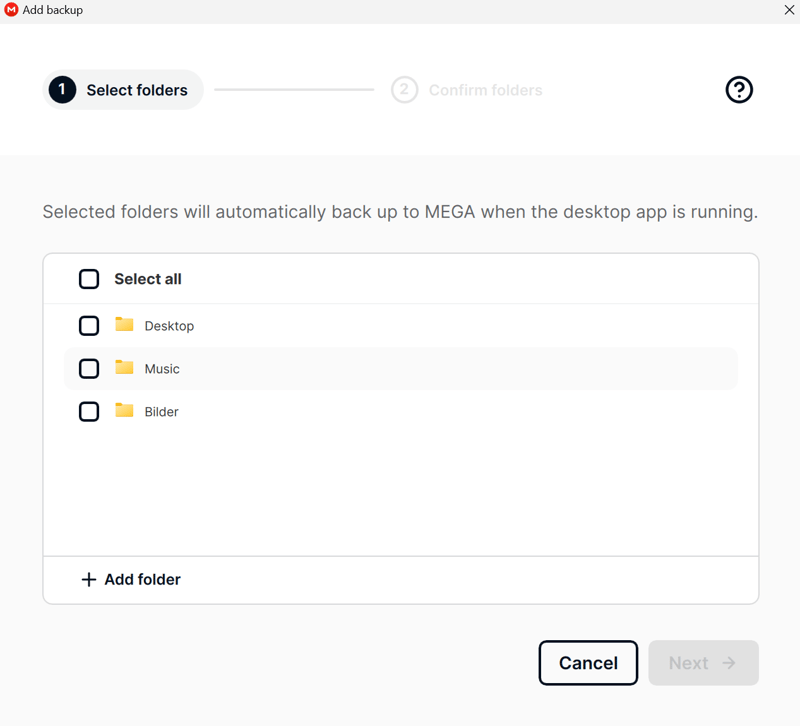Click the Cancel button
The height and width of the screenshot is (726, 800).
point(588,663)
